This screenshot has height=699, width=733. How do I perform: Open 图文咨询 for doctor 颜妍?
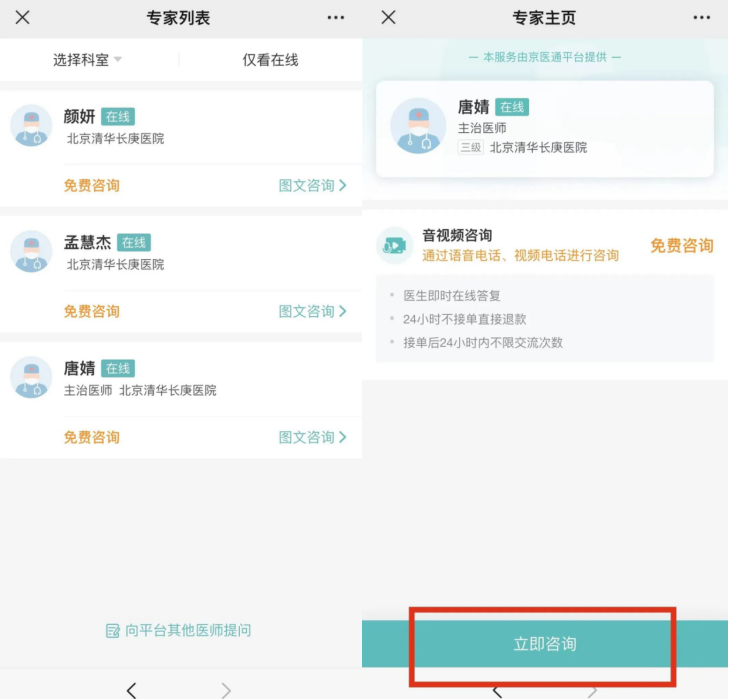tap(312, 185)
